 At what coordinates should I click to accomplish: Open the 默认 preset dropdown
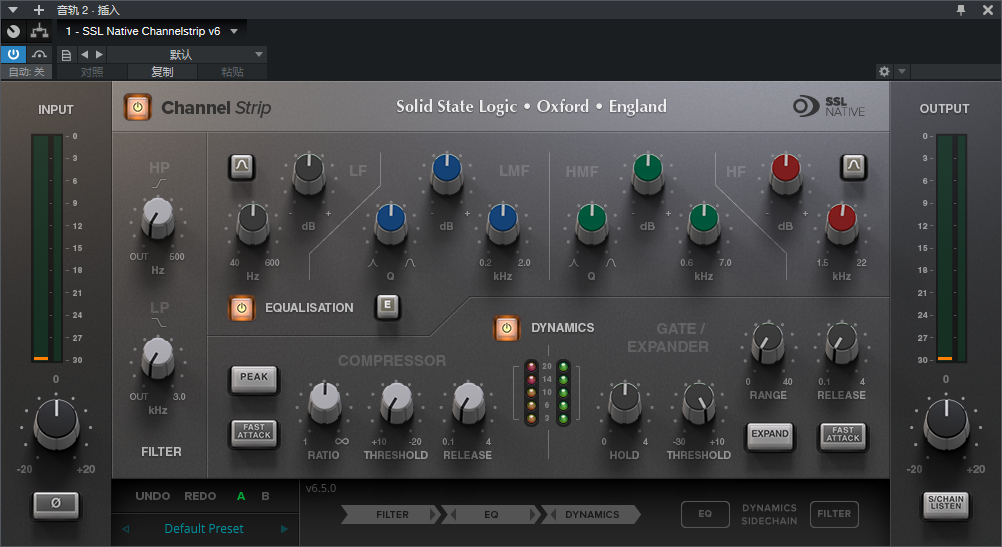[186, 55]
